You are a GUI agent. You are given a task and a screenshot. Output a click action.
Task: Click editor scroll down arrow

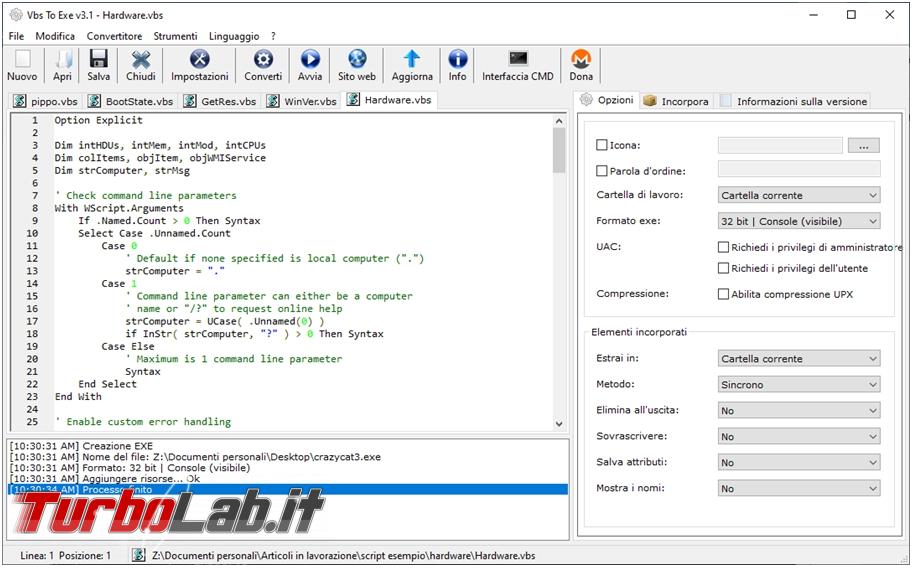559,424
